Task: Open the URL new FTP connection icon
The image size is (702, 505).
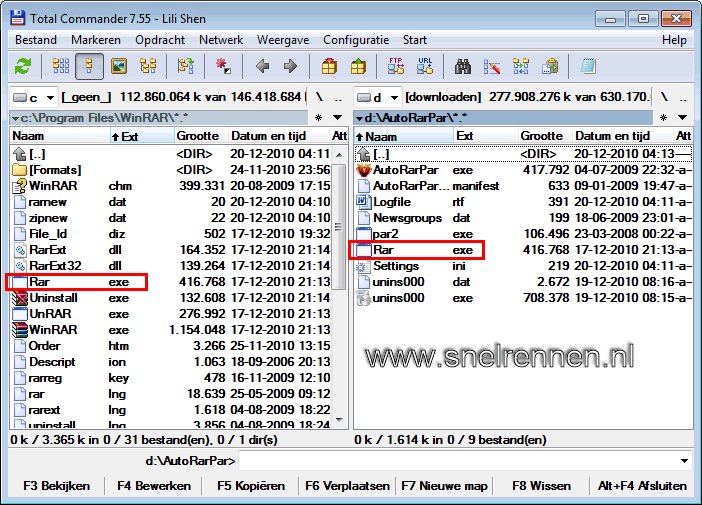Action: 425,67
